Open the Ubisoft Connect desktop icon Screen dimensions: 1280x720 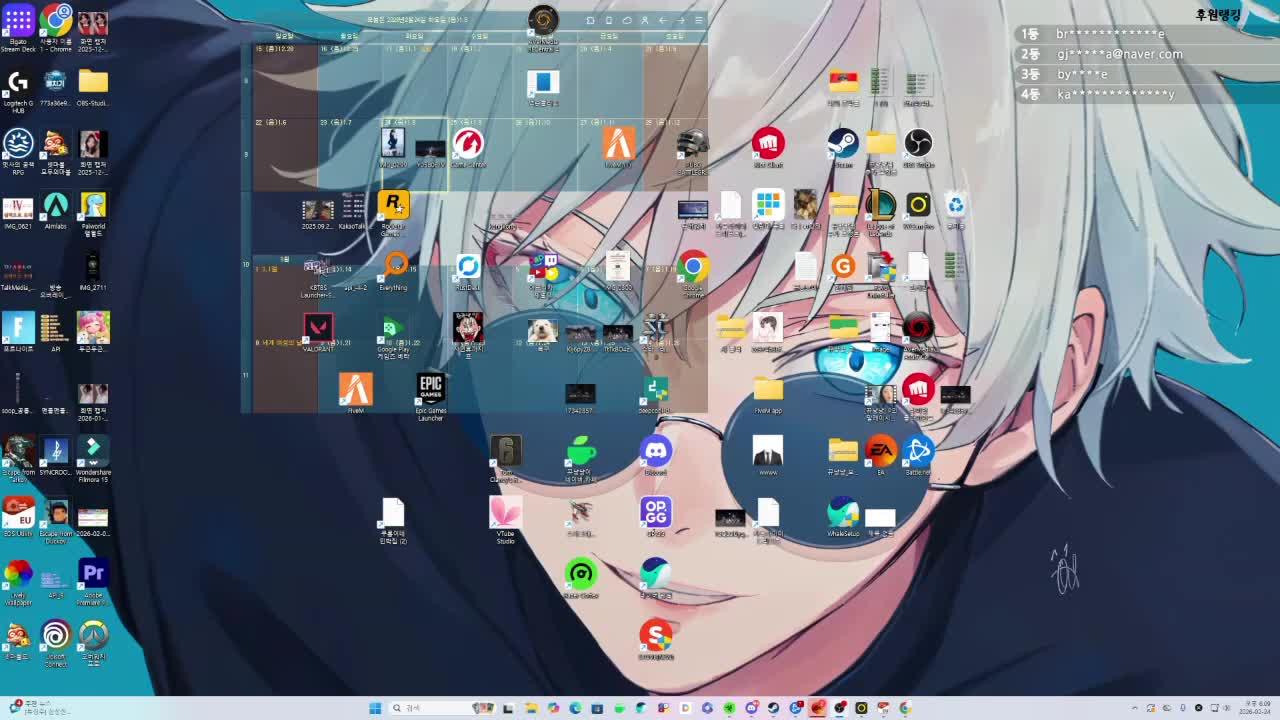[x=55, y=644]
